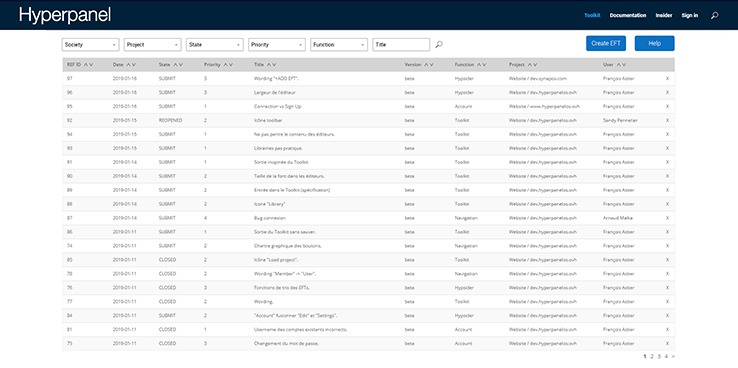Click the REOPENED state cell
The image size is (738, 368).
pyautogui.click(x=170, y=120)
